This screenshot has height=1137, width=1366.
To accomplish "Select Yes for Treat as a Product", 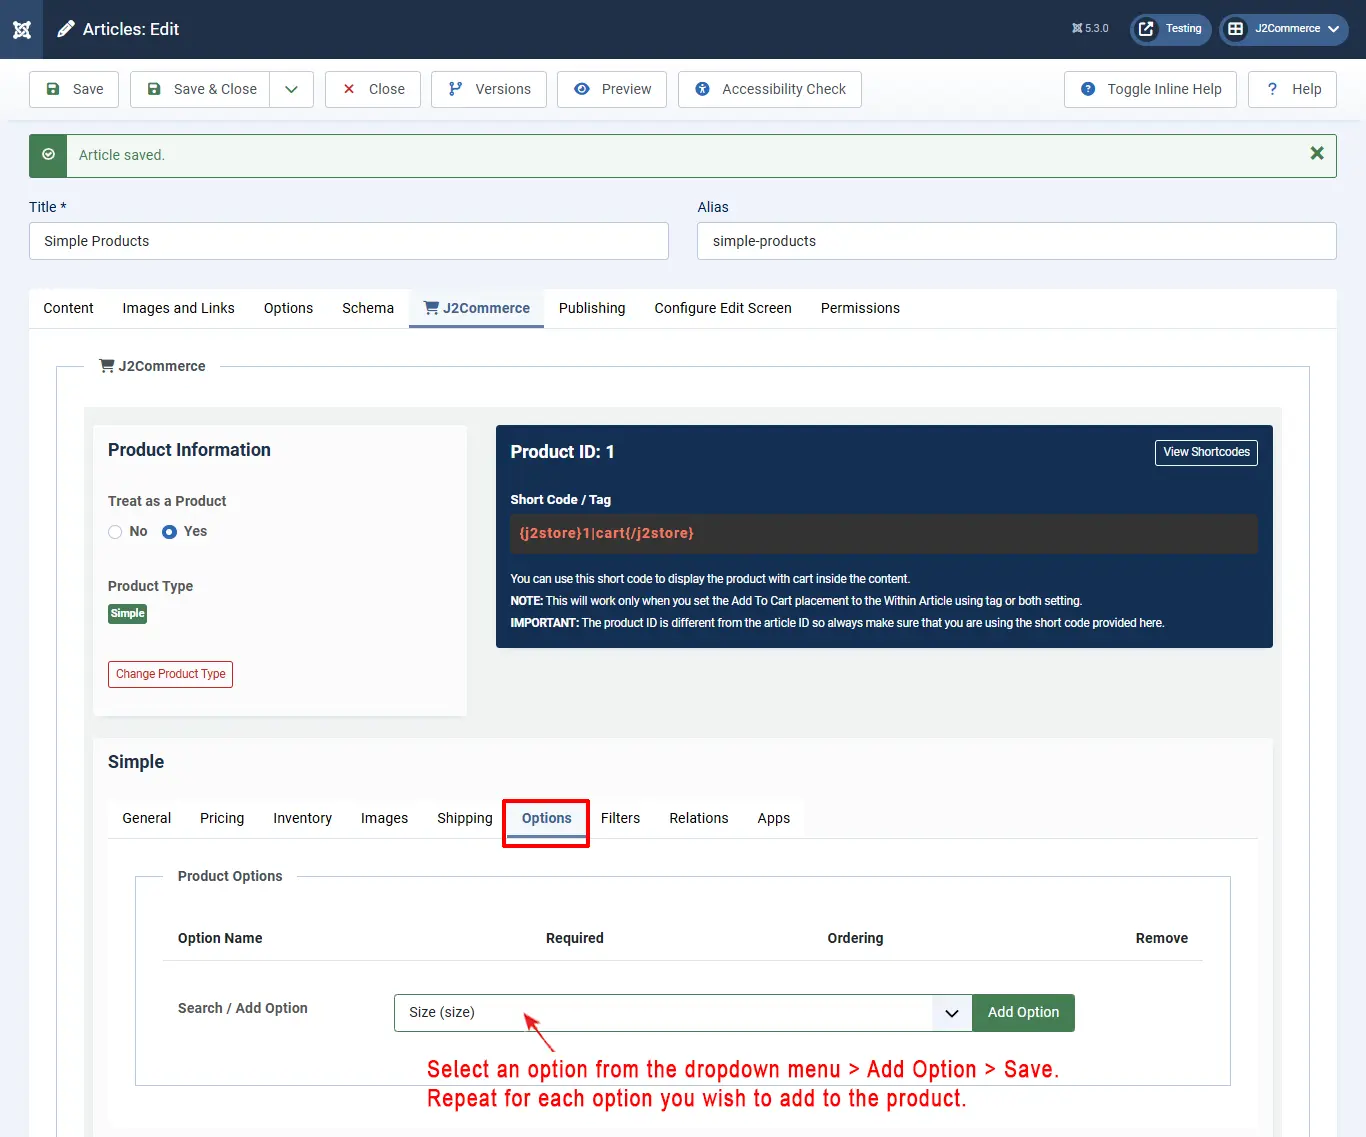I will tap(170, 532).
